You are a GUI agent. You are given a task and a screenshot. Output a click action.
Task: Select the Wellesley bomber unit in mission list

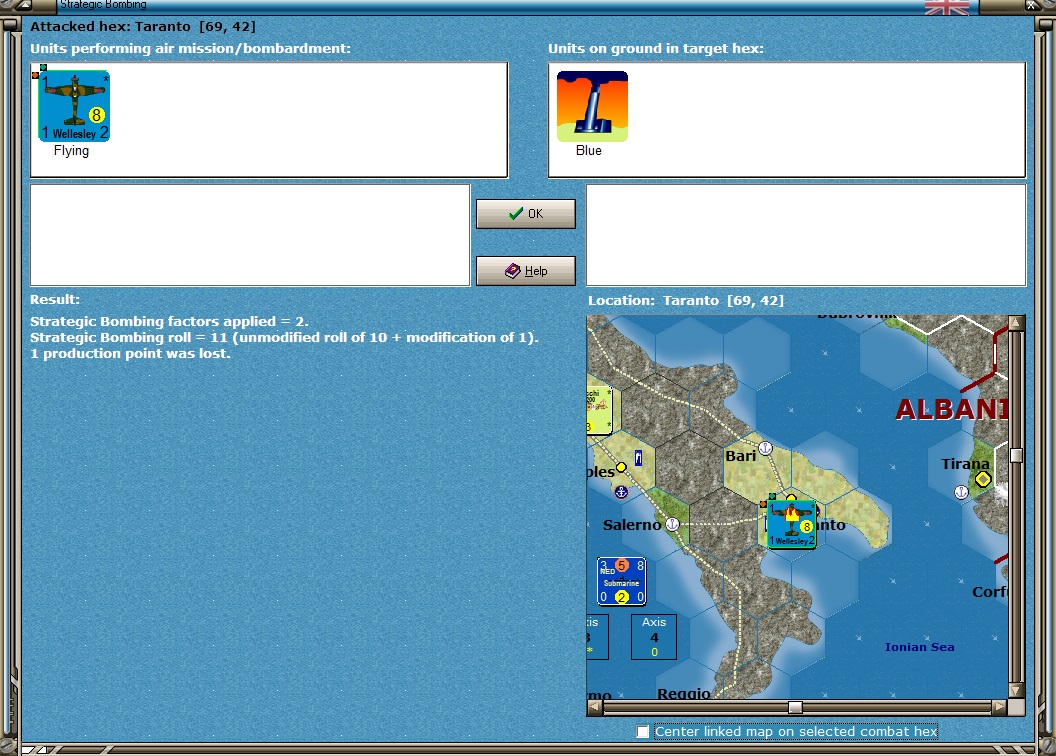pyautogui.click(x=74, y=106)
